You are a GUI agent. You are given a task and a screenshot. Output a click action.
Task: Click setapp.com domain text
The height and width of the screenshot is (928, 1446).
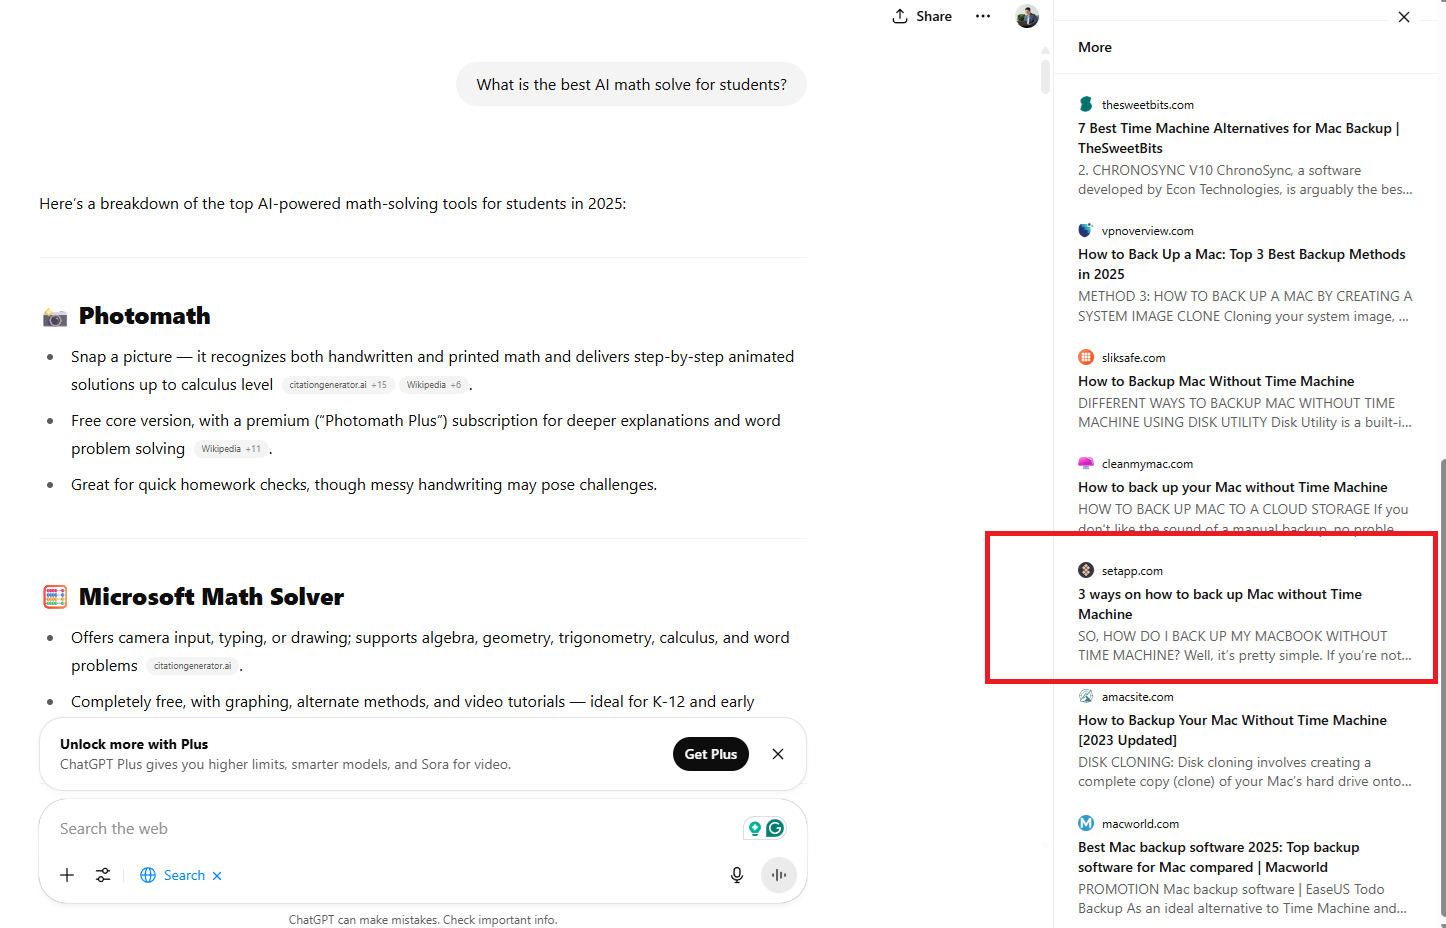pos(1132,571)
